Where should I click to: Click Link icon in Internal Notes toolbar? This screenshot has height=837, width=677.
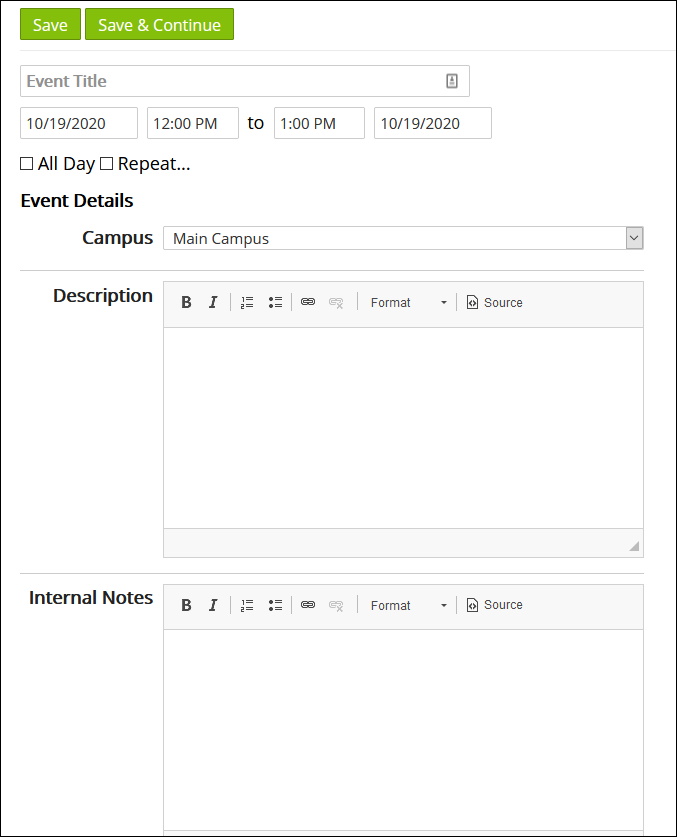click(x=308, y=605)
